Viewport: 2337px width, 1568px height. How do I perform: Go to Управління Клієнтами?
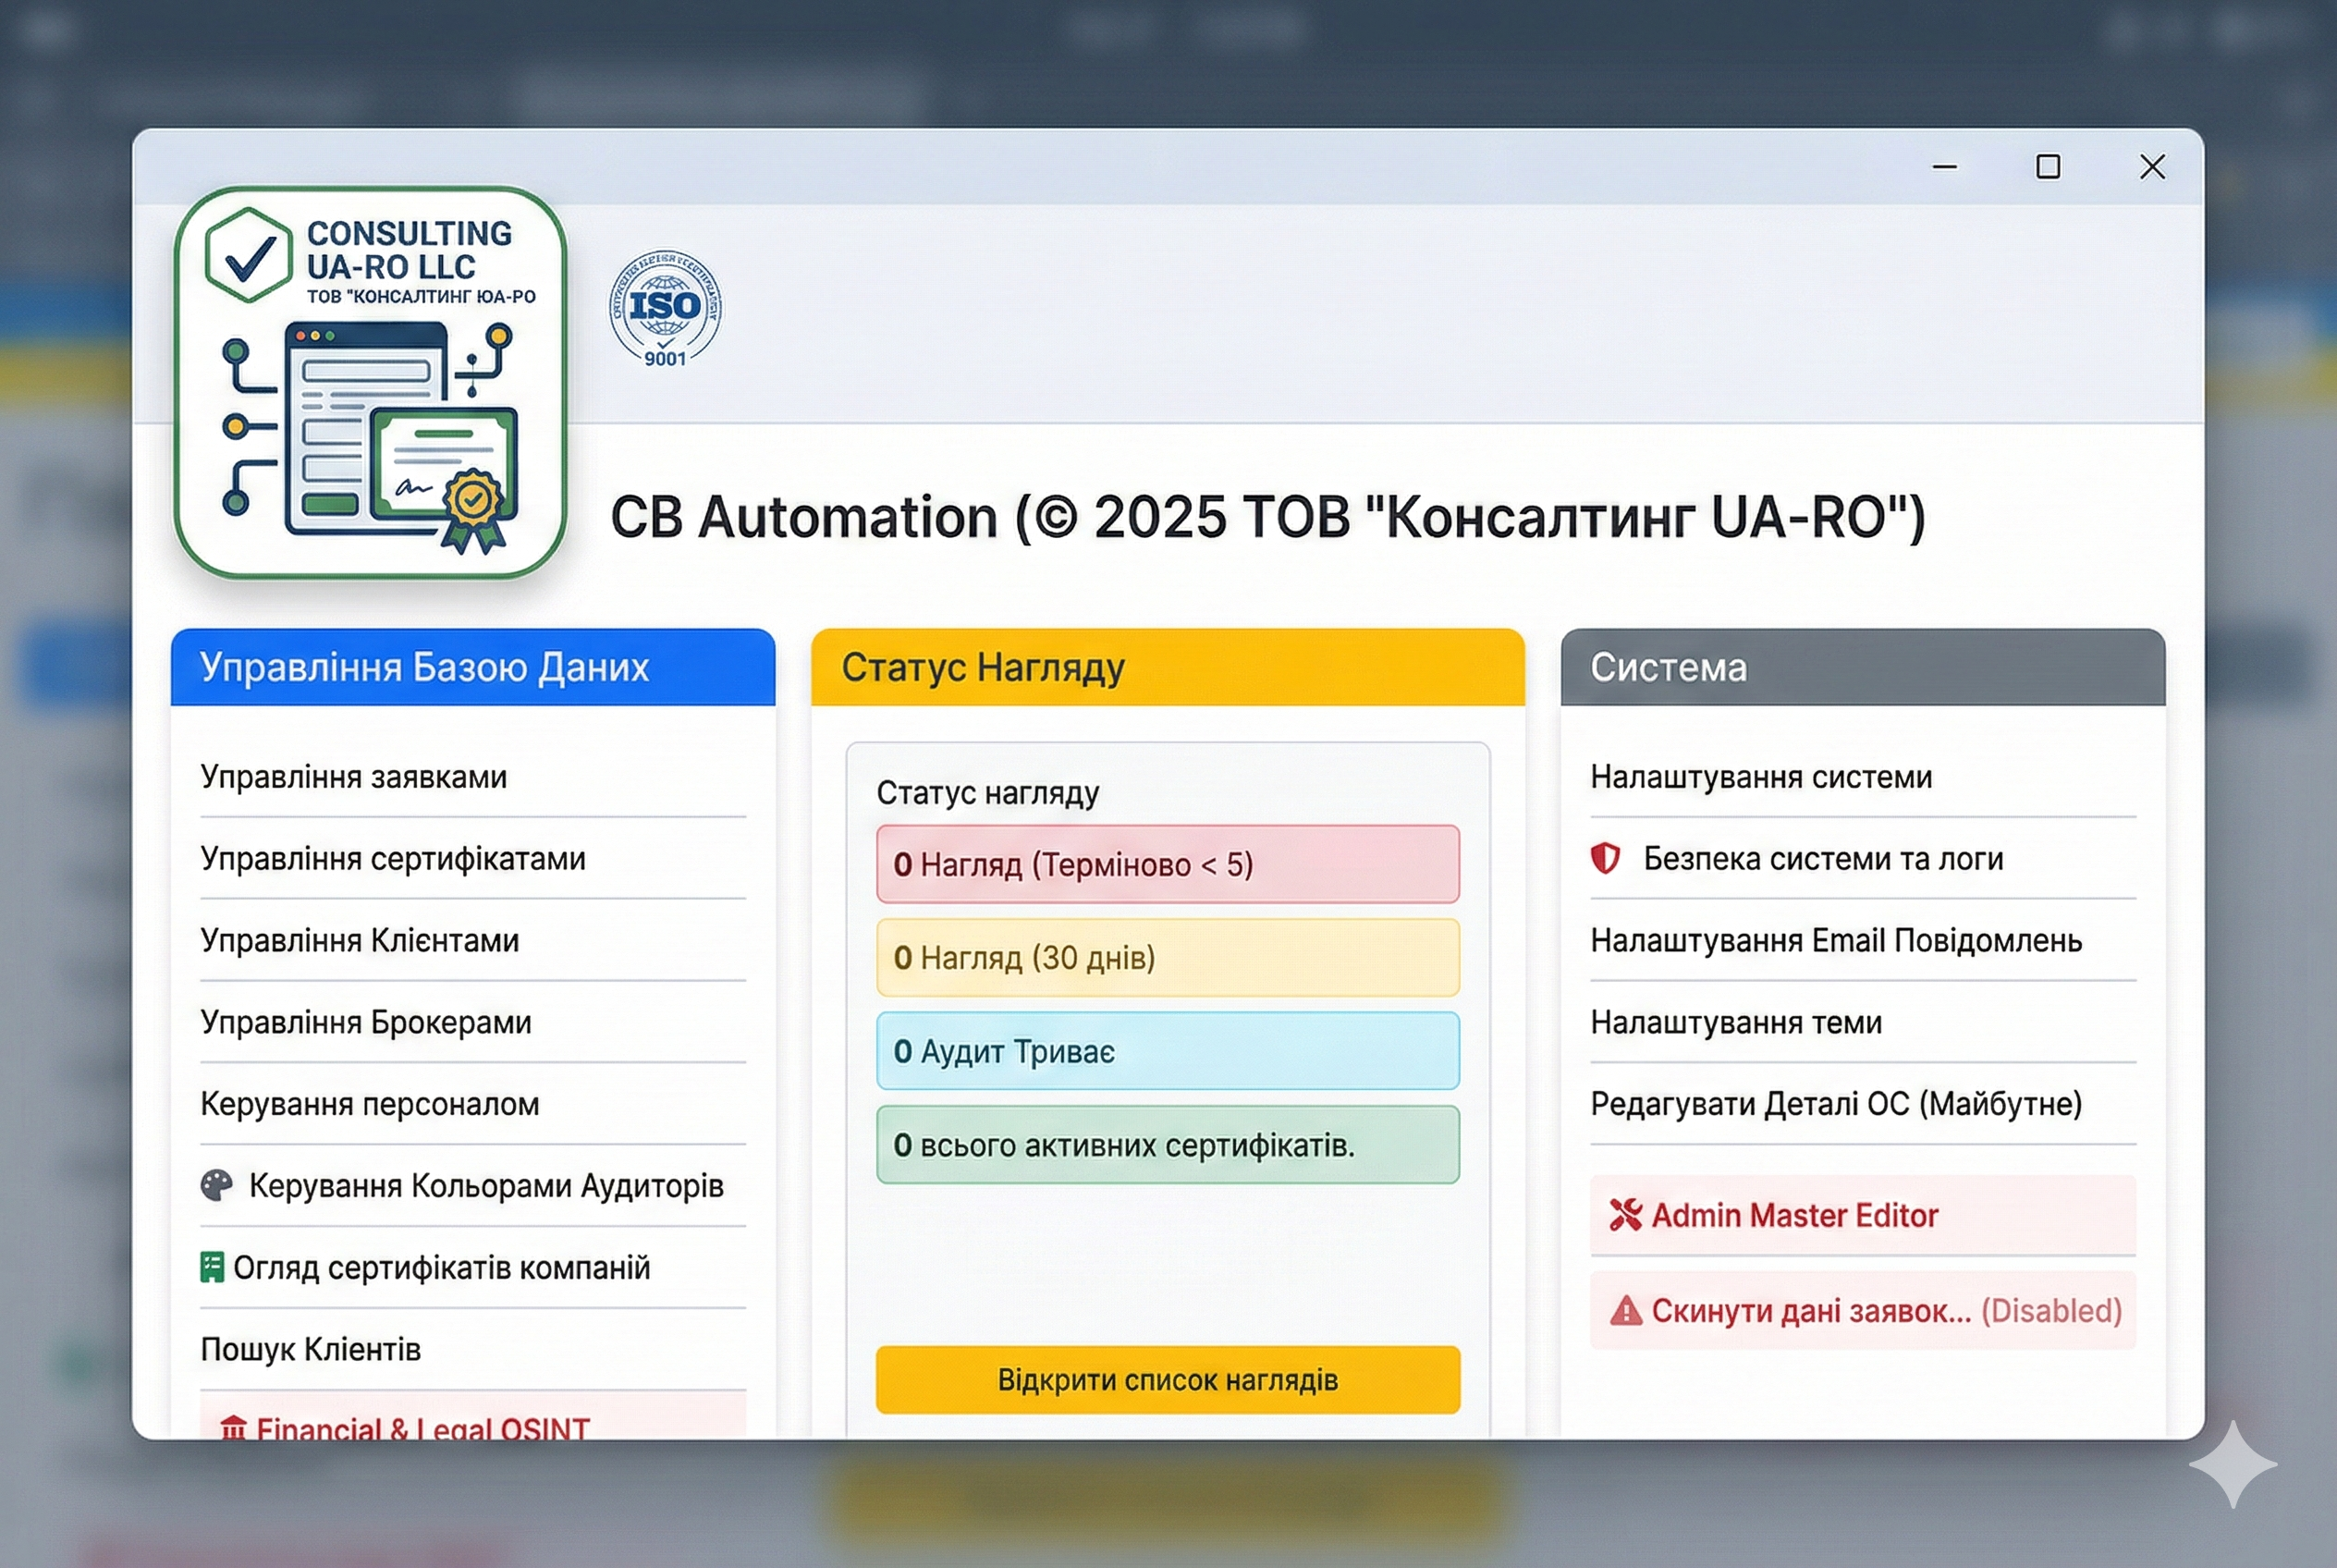tap(360, 941)
